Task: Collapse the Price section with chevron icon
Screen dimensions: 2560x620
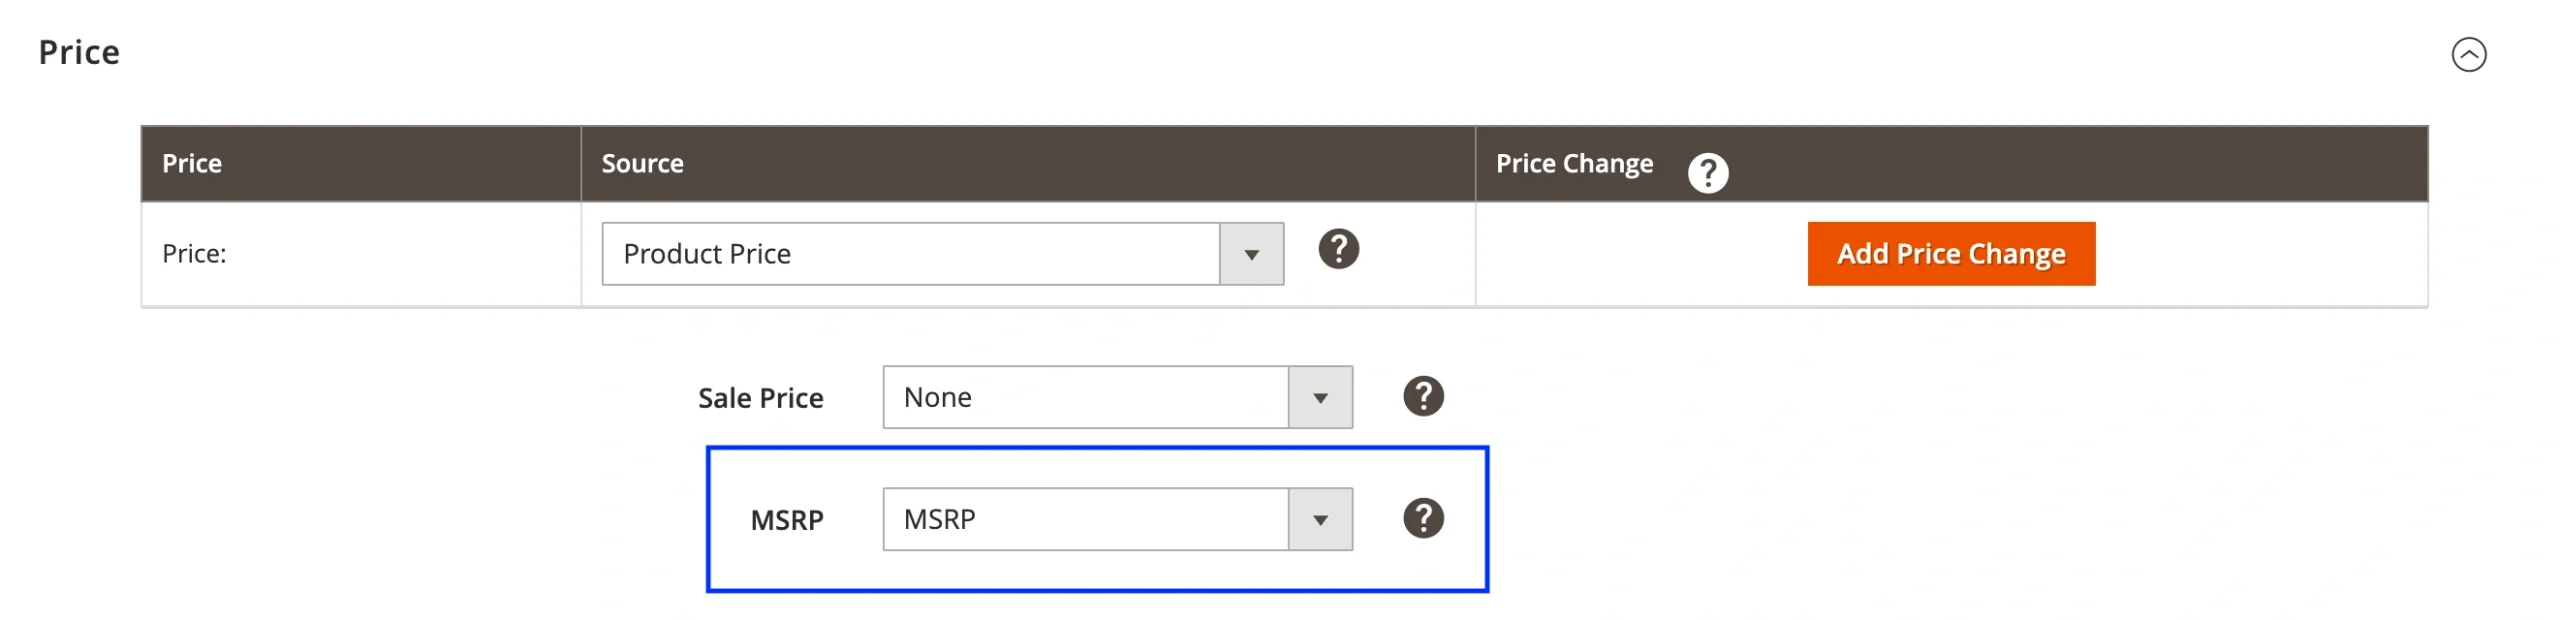Action: coord(2467,54)
